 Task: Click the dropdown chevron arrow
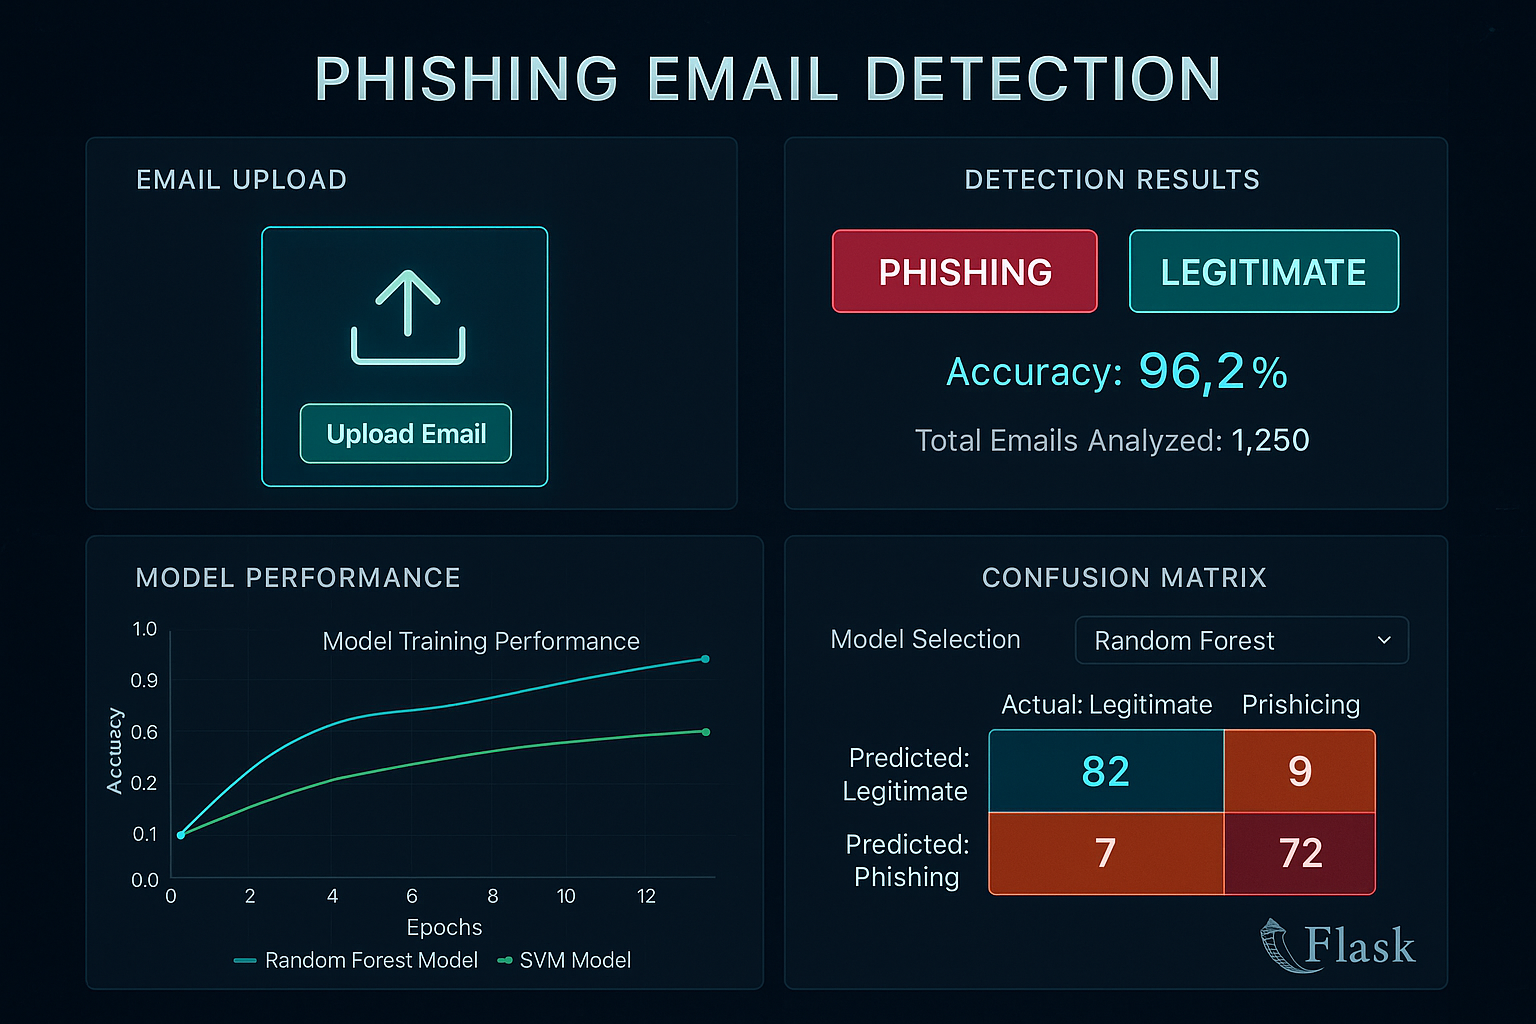[x=1384, y=640]
